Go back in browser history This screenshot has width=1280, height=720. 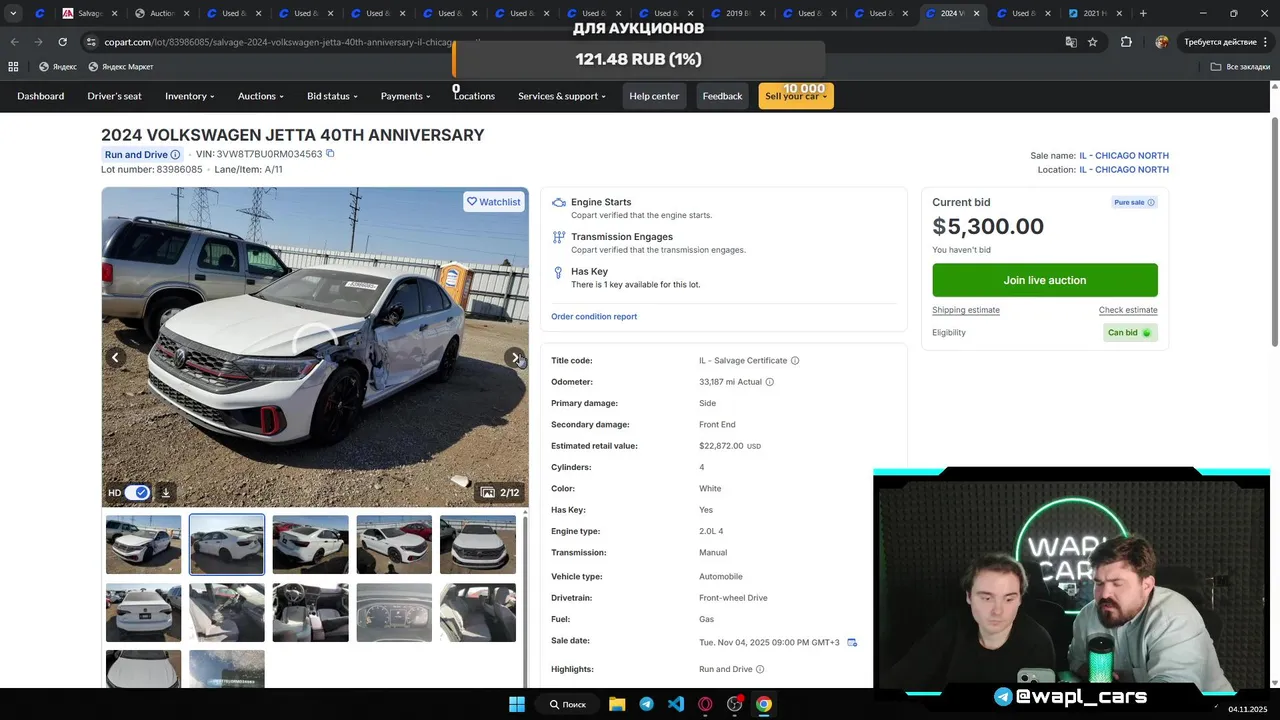(14, 42)
